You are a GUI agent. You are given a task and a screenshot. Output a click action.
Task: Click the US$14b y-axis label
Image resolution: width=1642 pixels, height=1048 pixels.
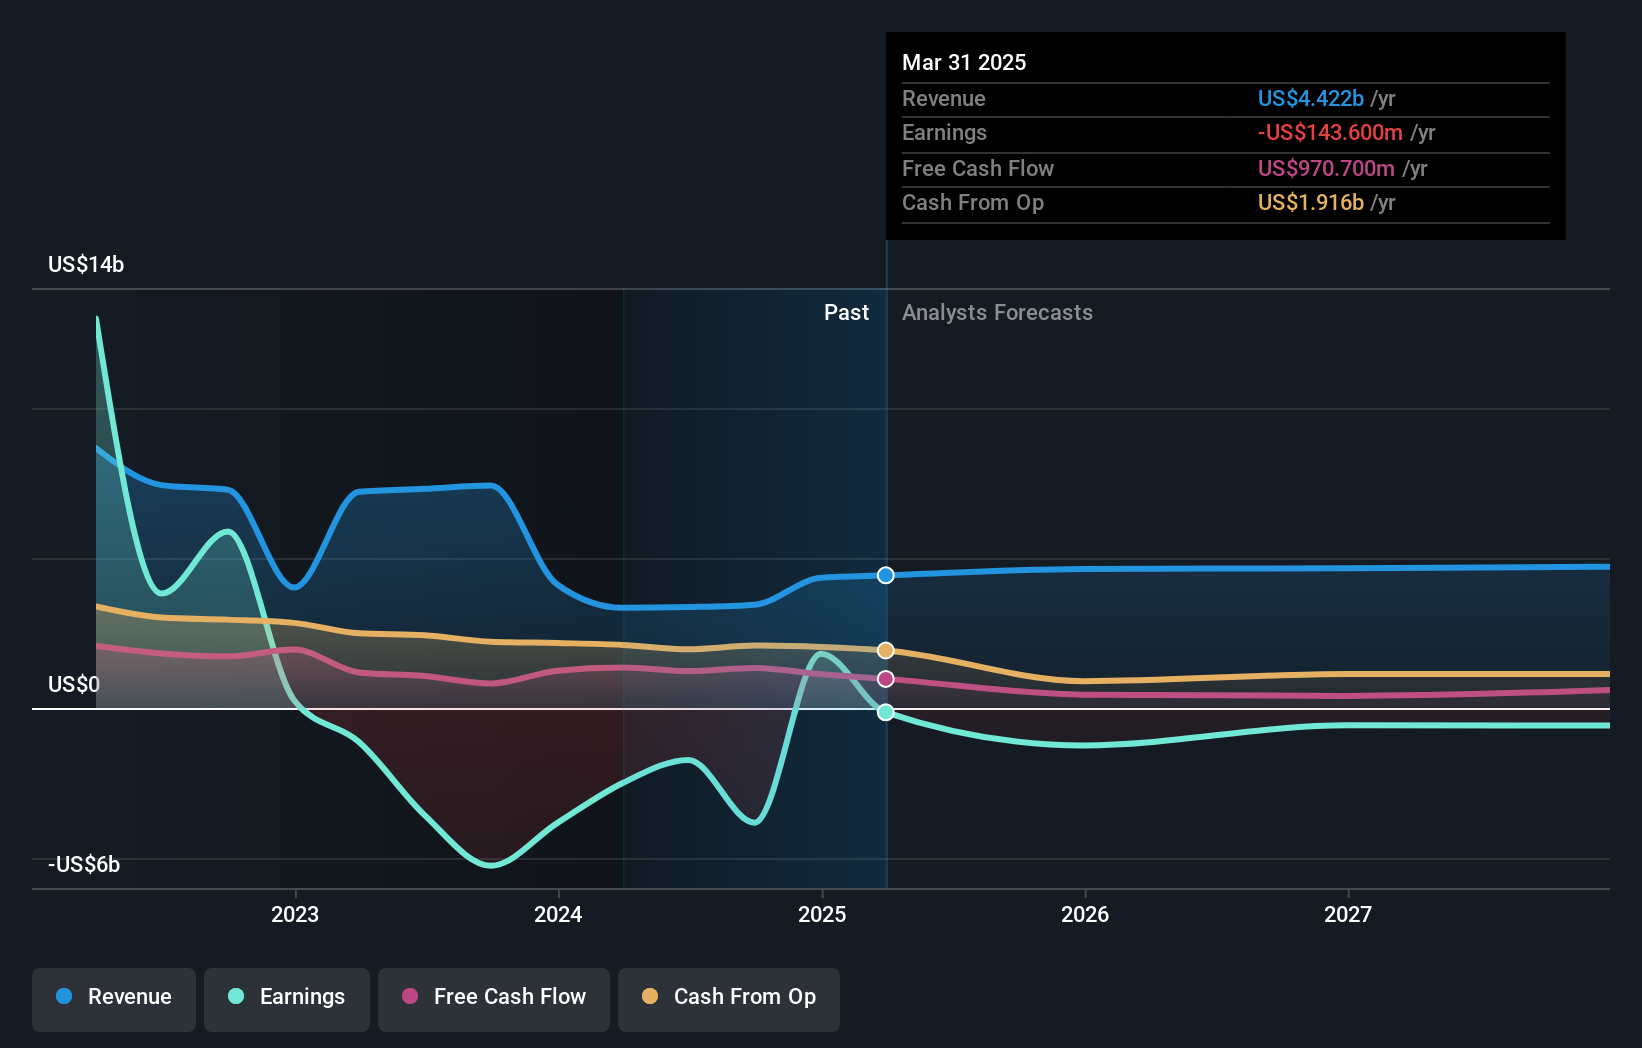tap(86, 265)
